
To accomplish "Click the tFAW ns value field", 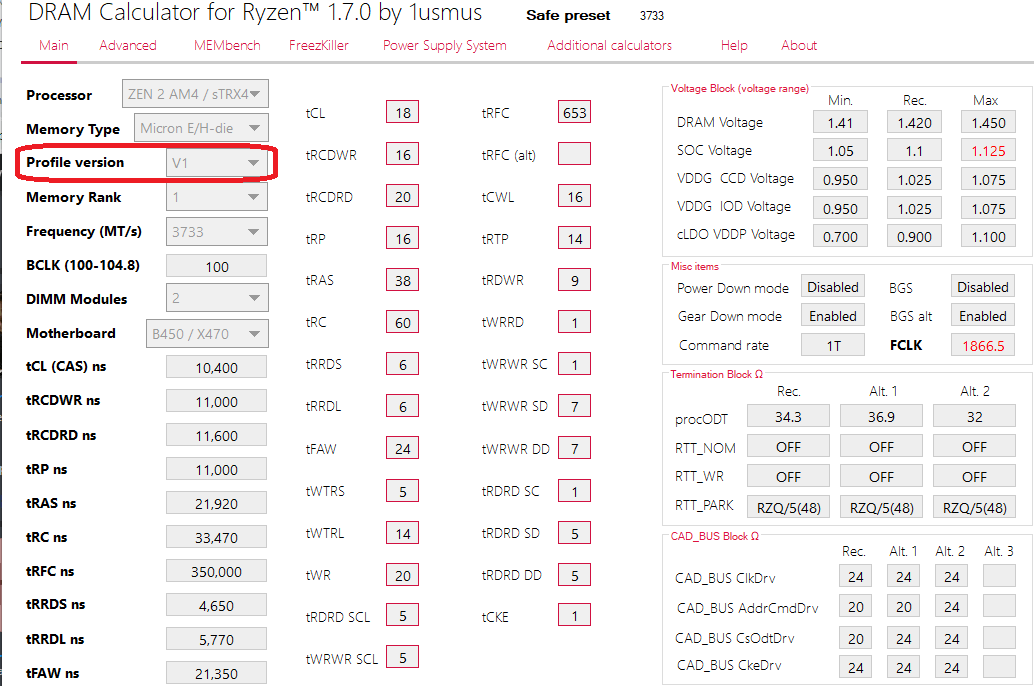I will (216, 673).
